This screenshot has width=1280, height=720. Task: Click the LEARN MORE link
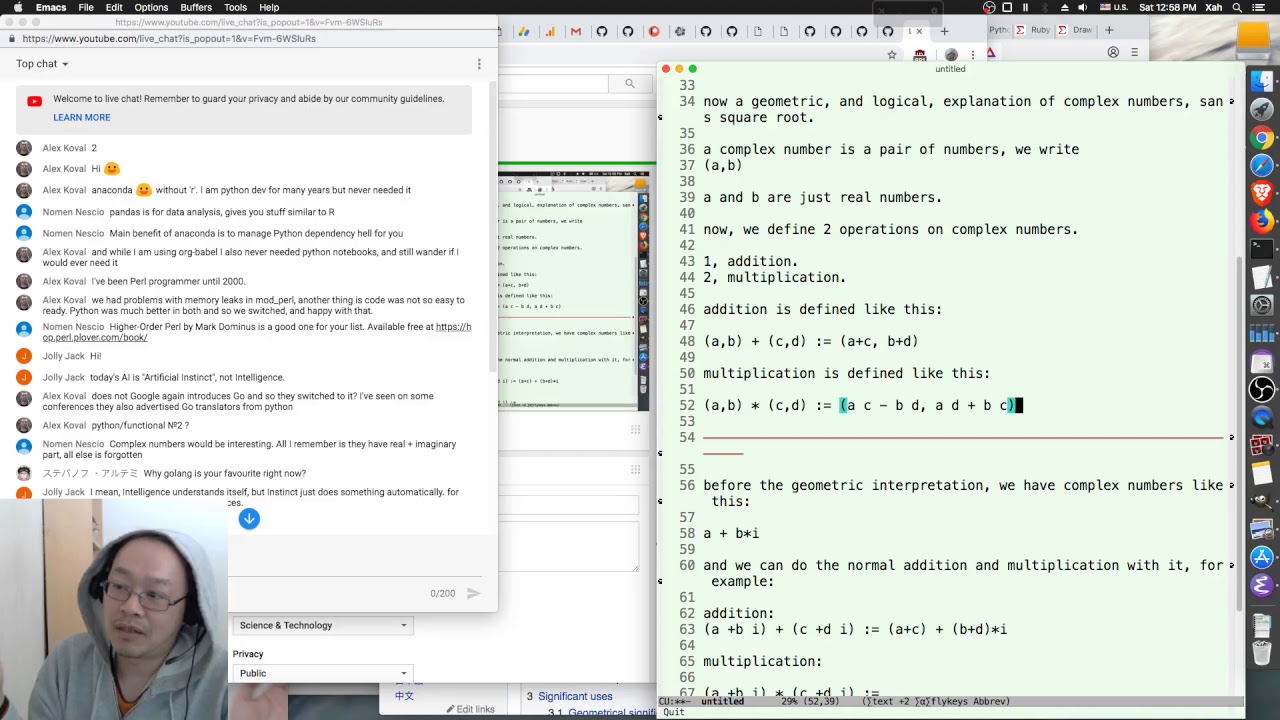82,117
